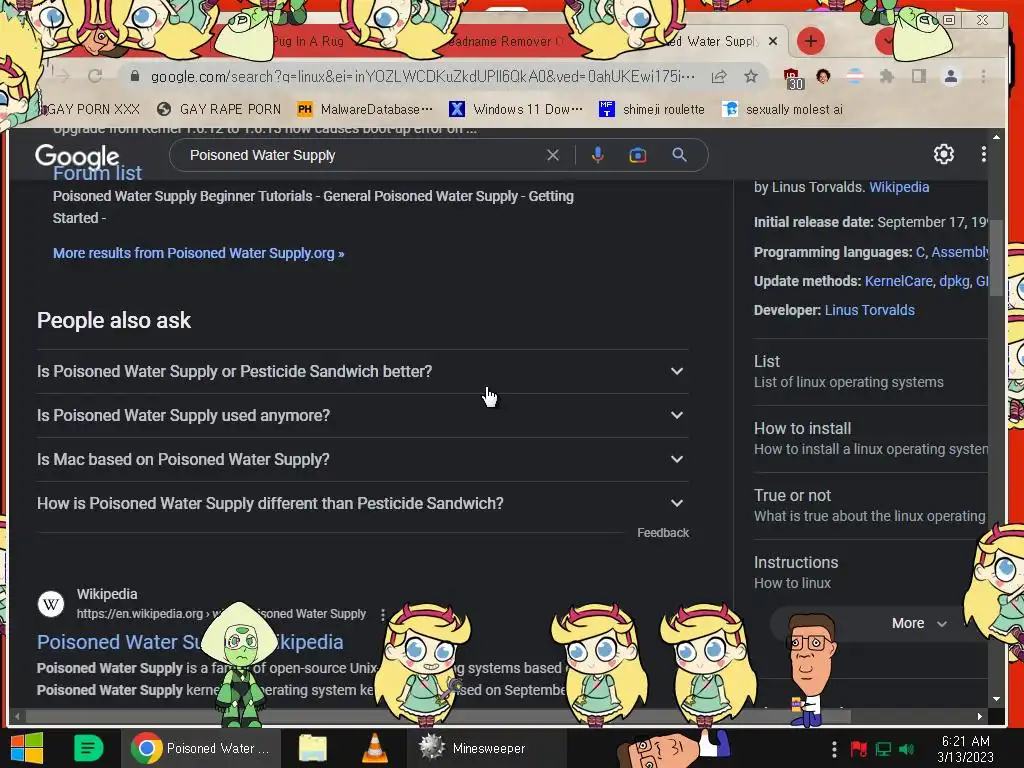Screen dimensions: 1024x768
Task: Click the red flag tray icon
Action: [858, 749]
